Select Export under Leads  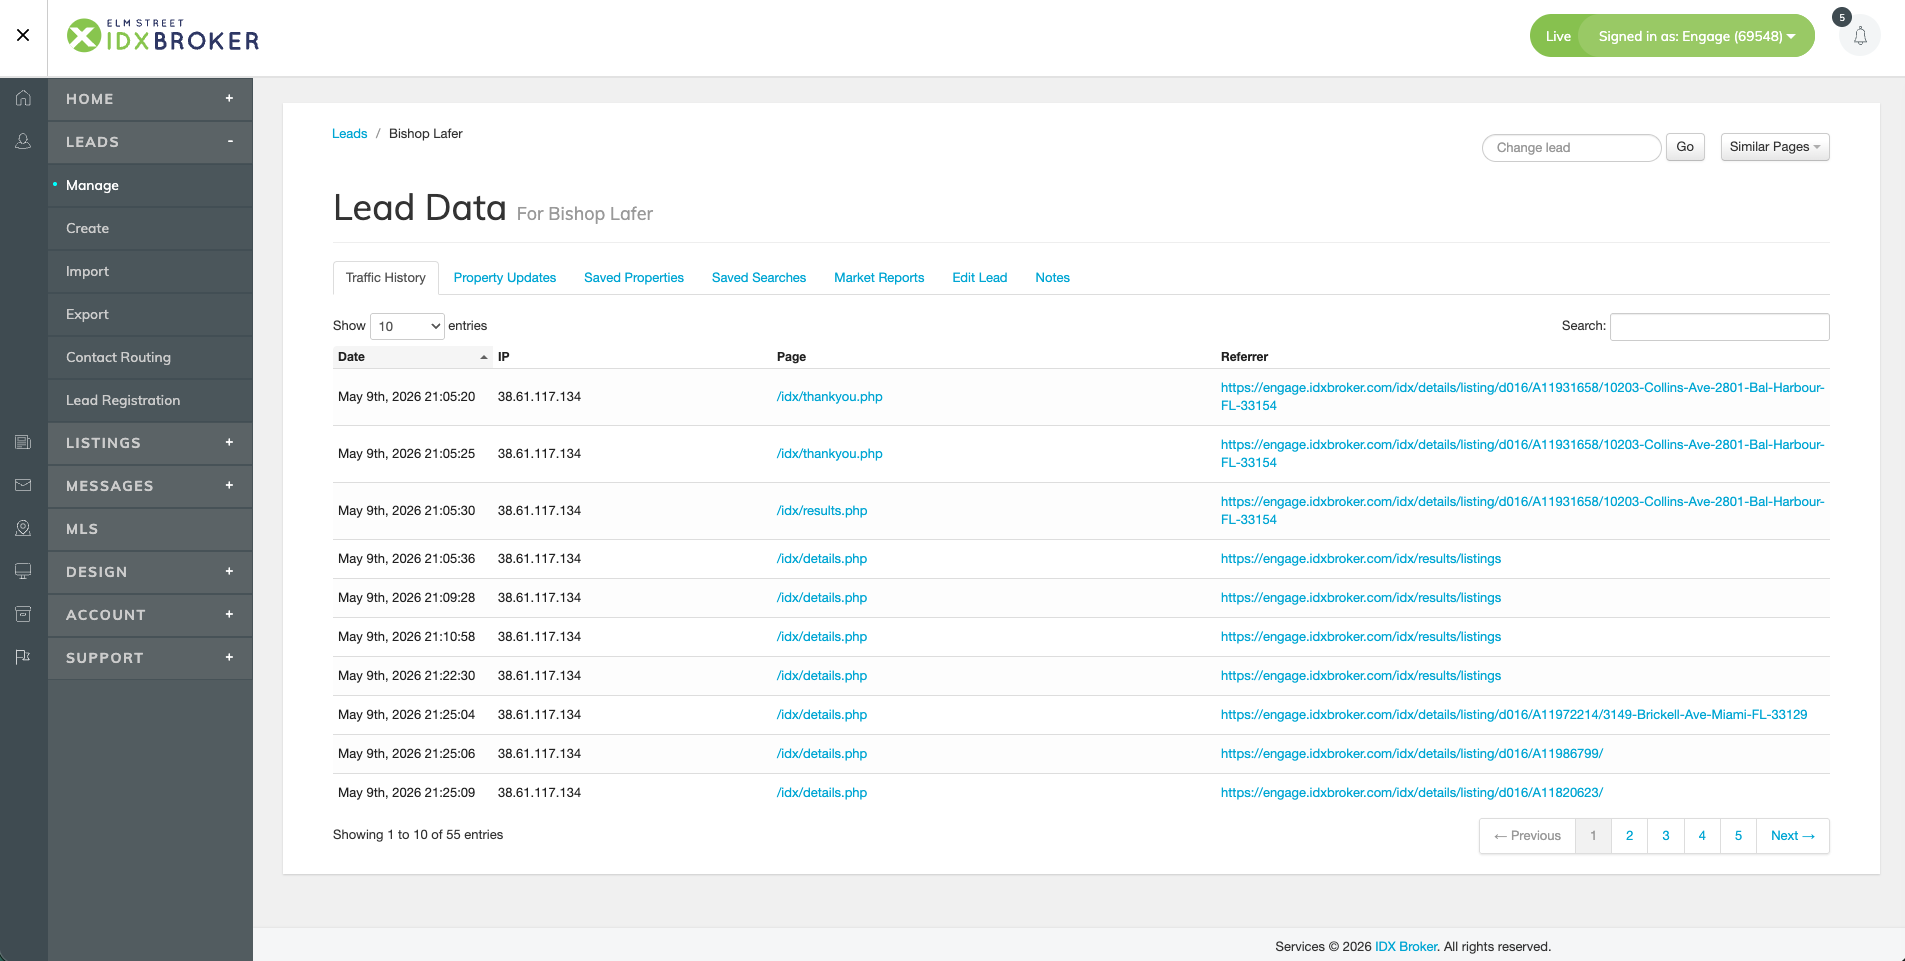tap(150, 314)
